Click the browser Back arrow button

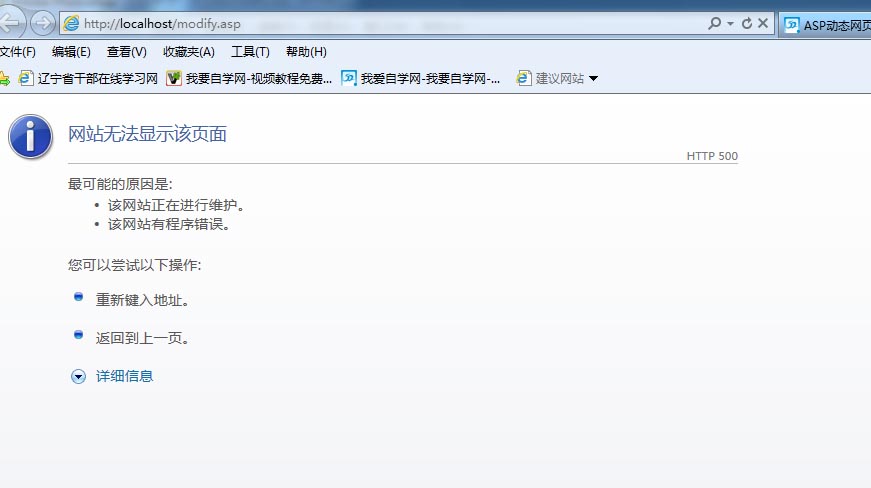tap(10, 23)
